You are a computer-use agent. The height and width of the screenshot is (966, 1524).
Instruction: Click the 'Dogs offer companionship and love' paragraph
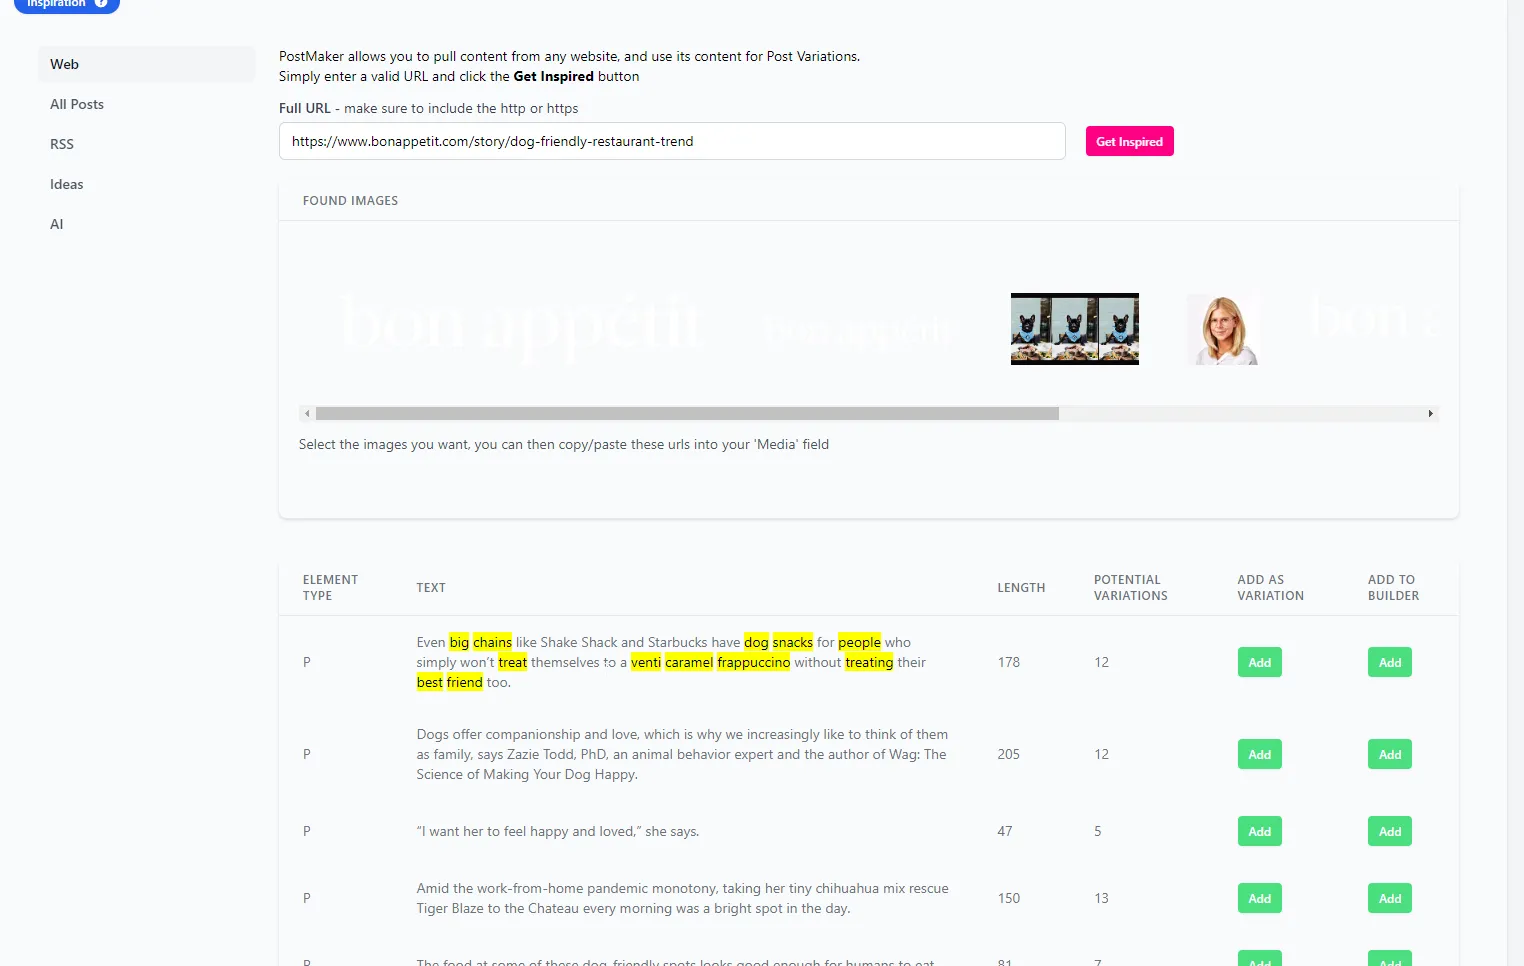tap(683, 754)
